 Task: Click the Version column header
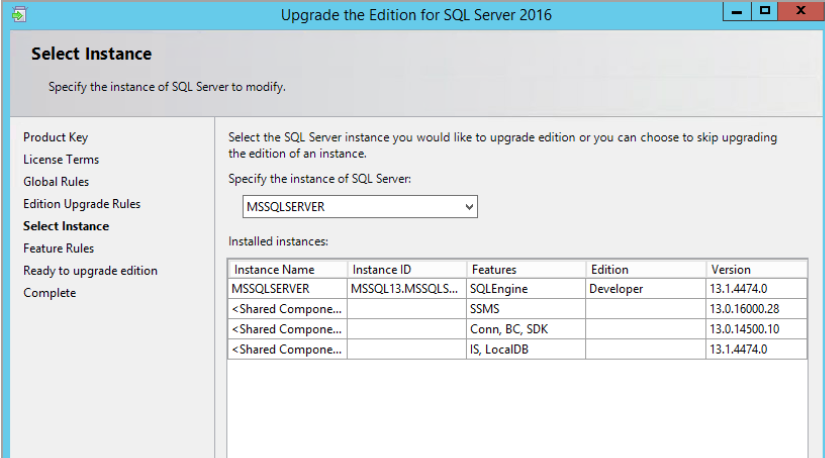(756, 270)
